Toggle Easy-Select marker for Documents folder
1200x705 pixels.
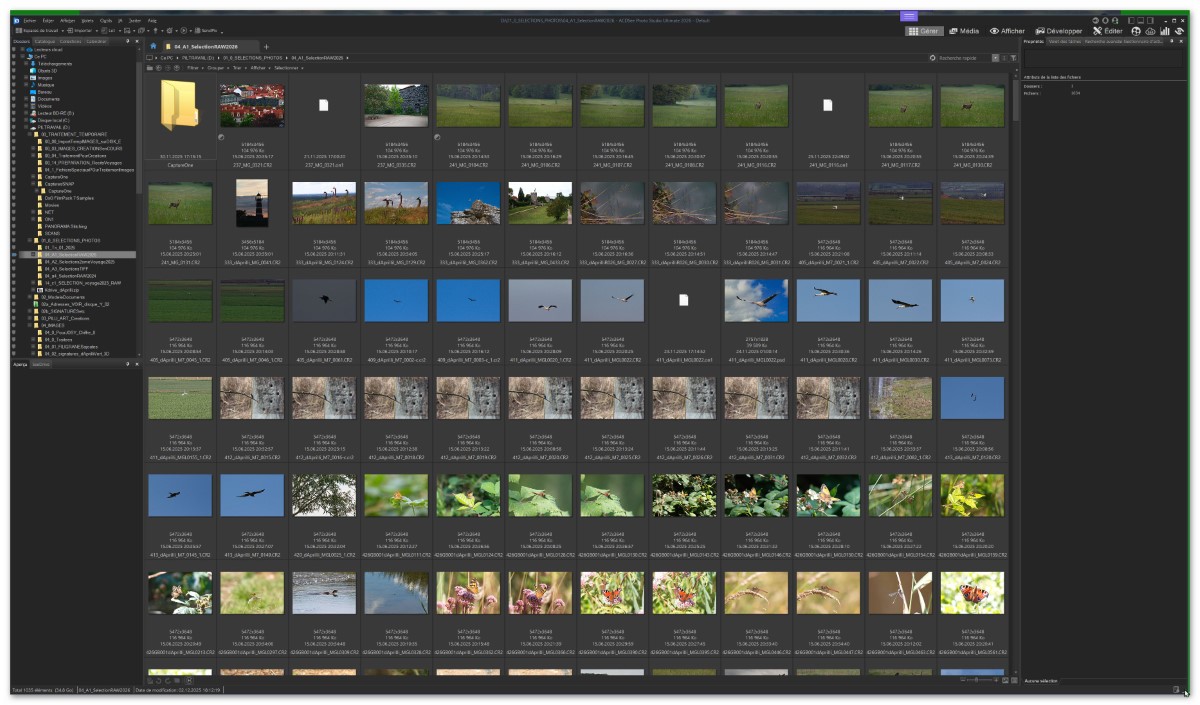pyautogui.click(x=14, y=99)
